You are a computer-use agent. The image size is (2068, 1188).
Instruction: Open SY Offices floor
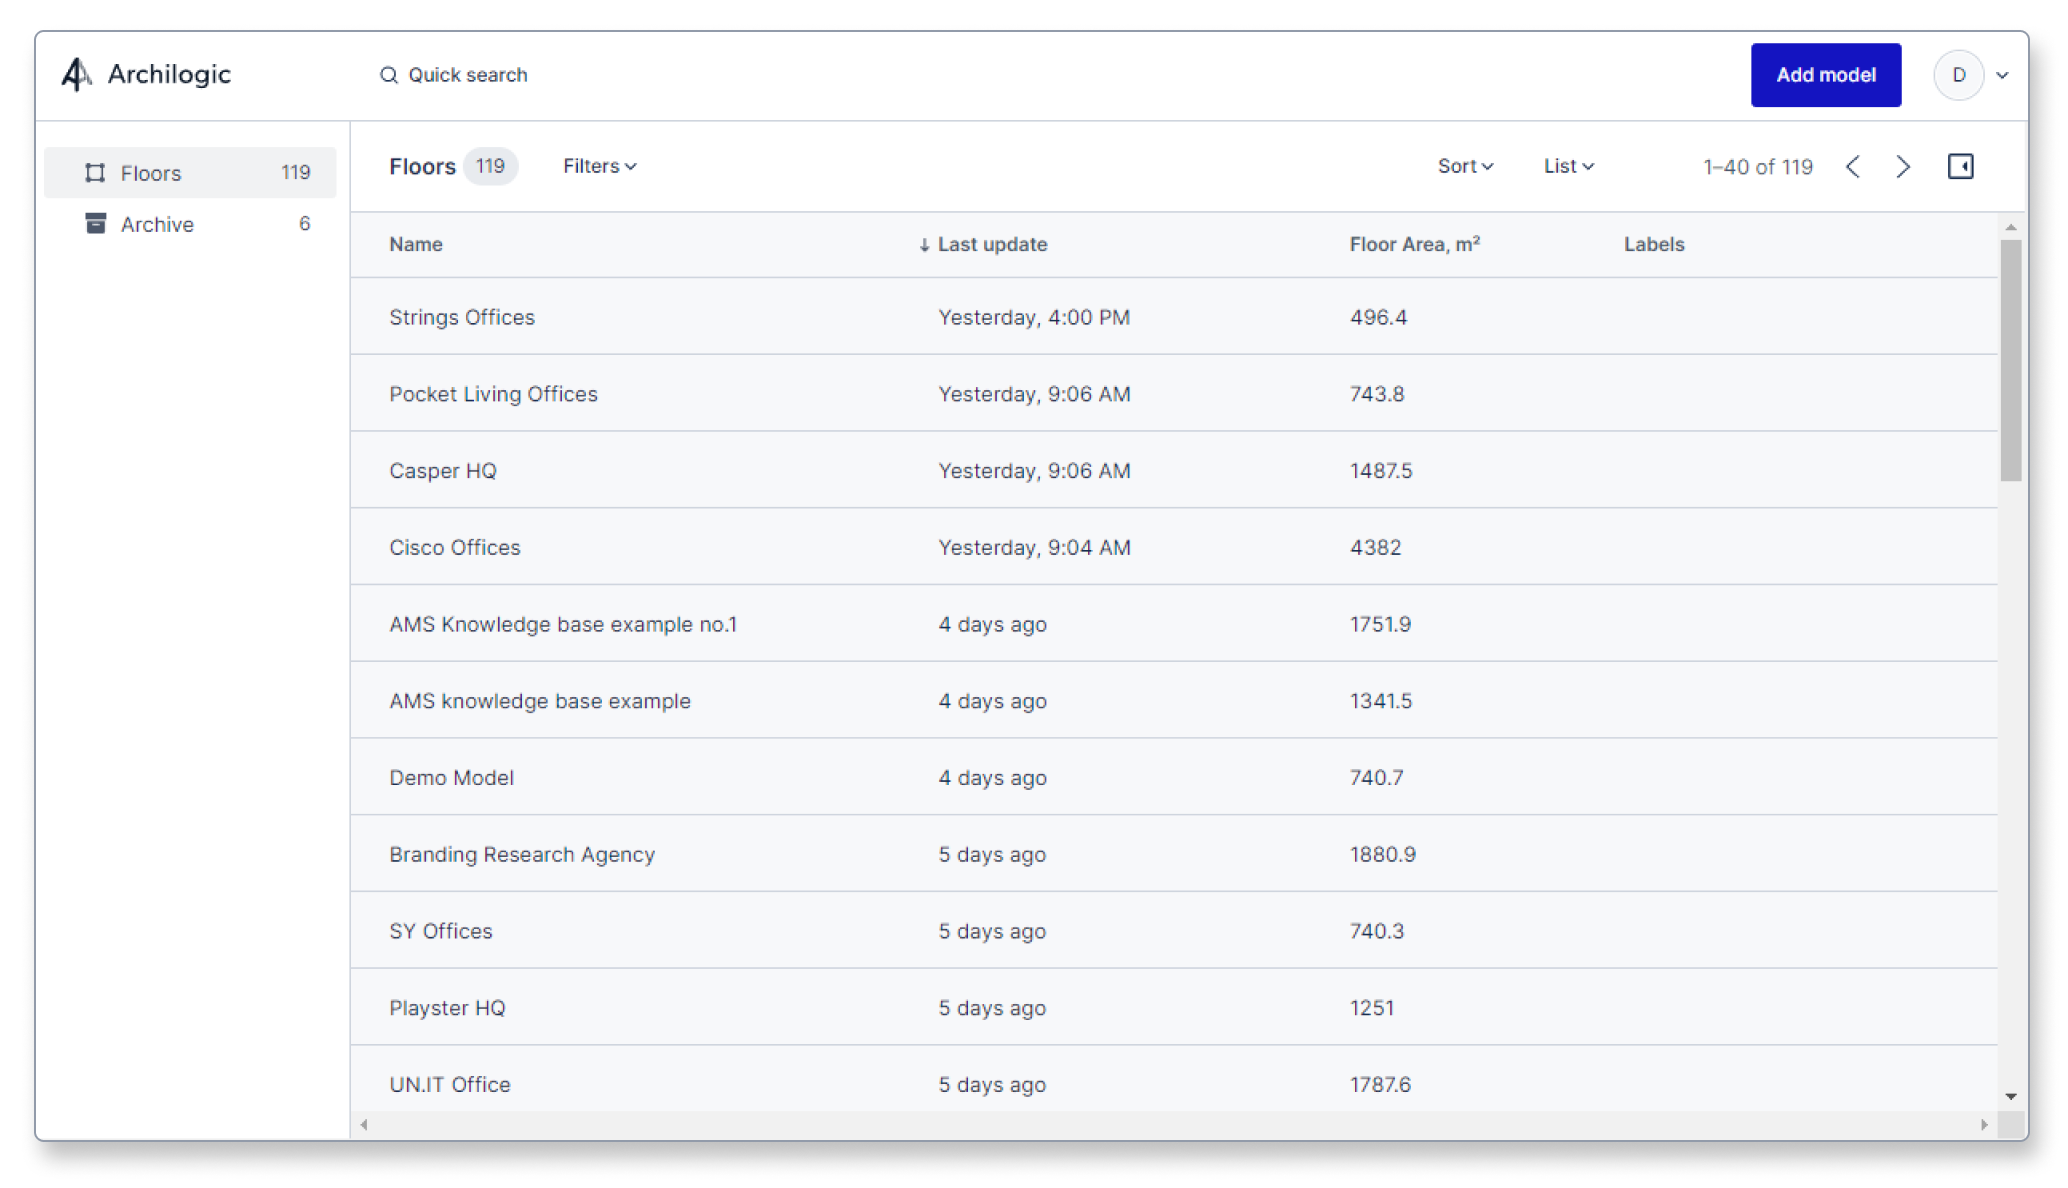coord(1174,931)
